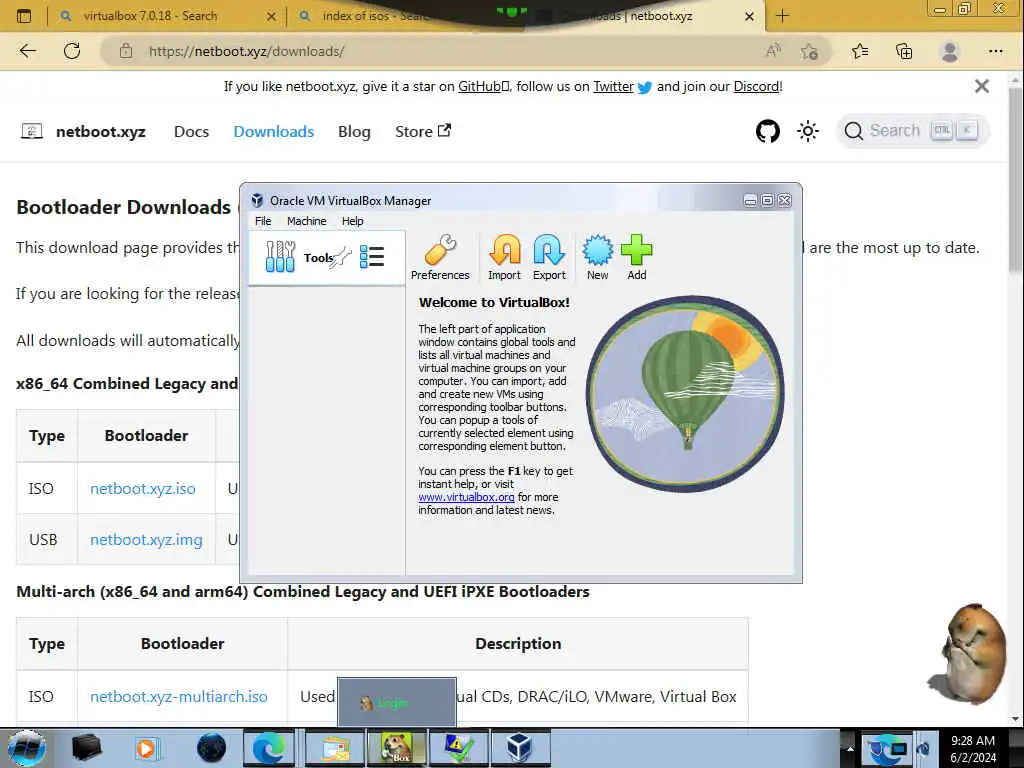
Task: Toggle dark/light mode sun icon
Action: pyautogui.click(x=808, y=131)
